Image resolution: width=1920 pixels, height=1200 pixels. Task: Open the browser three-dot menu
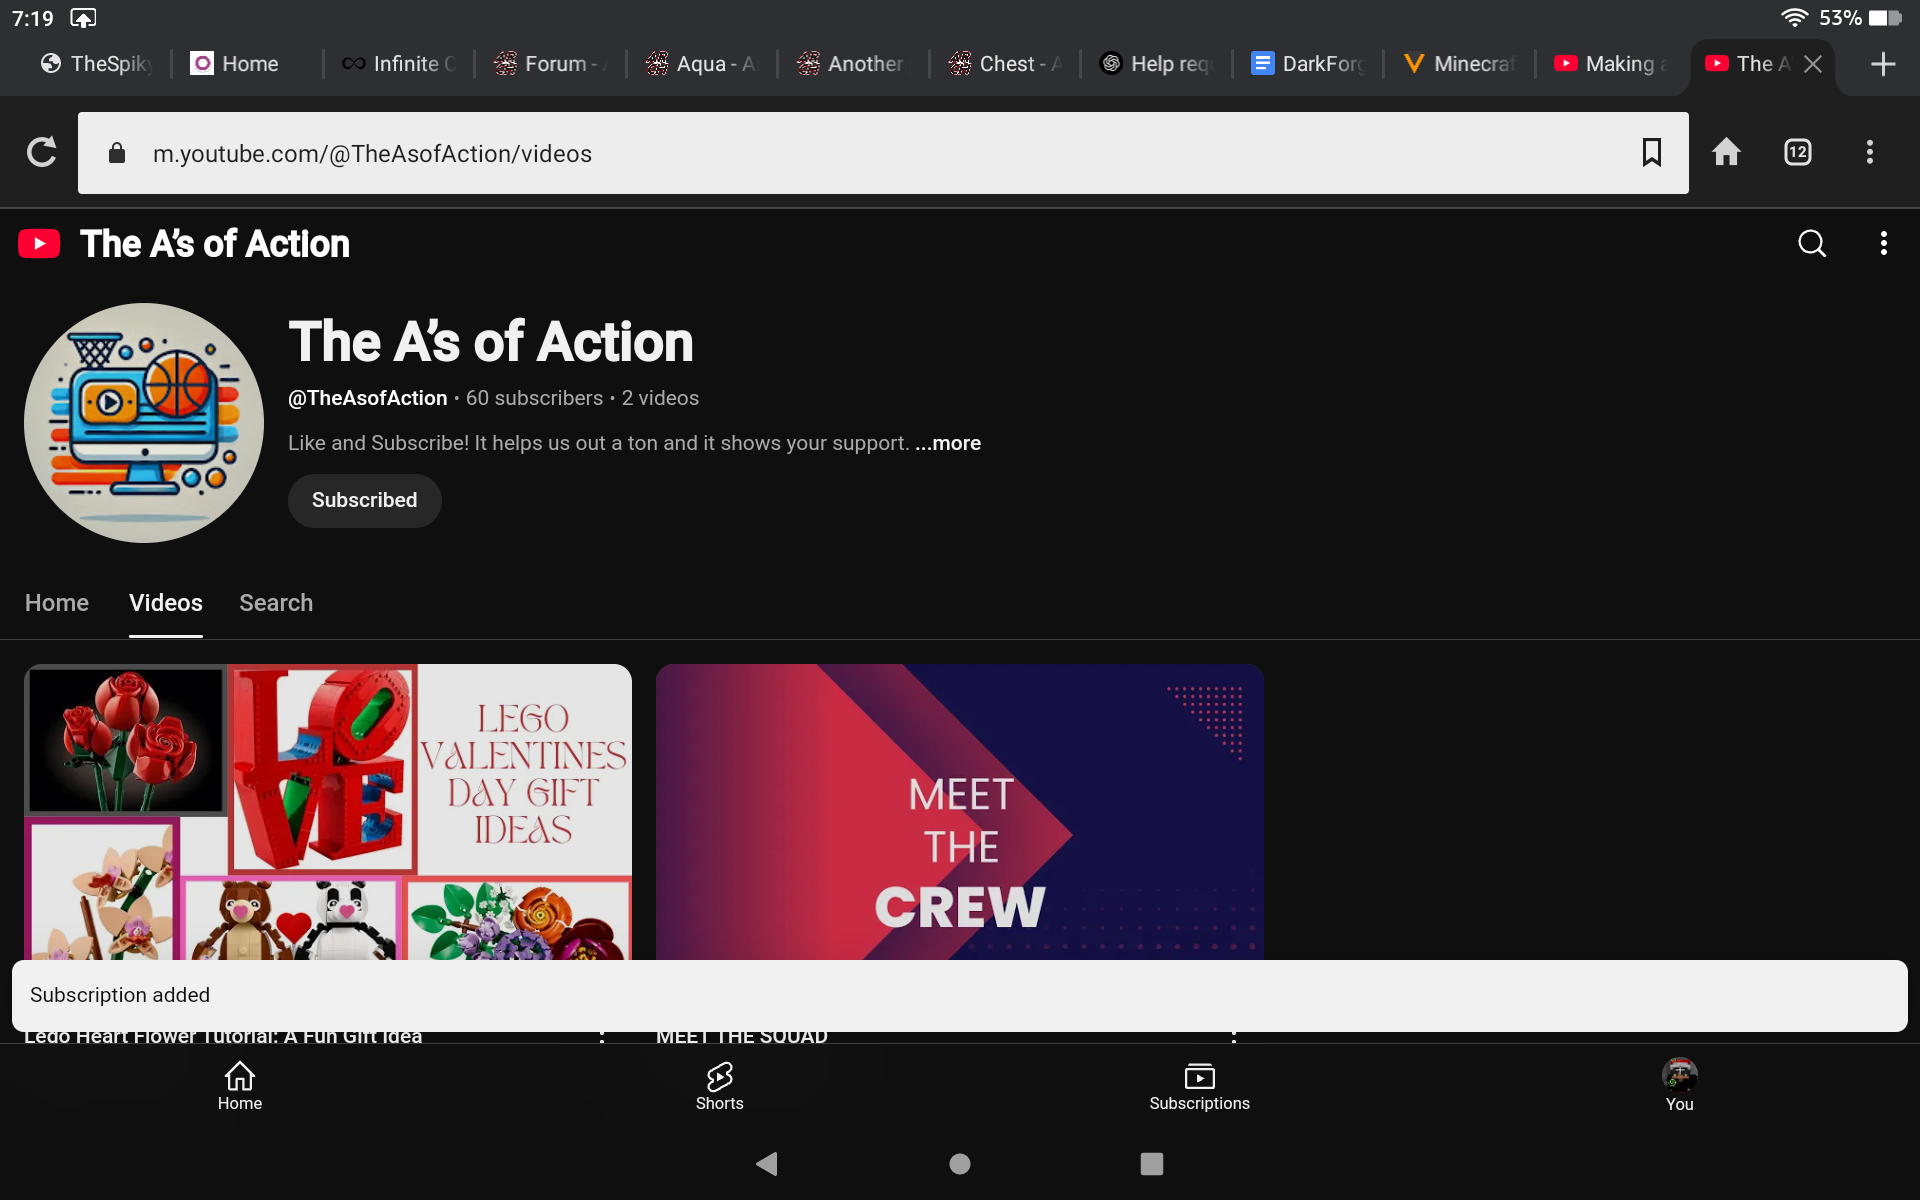[1869, 152]
